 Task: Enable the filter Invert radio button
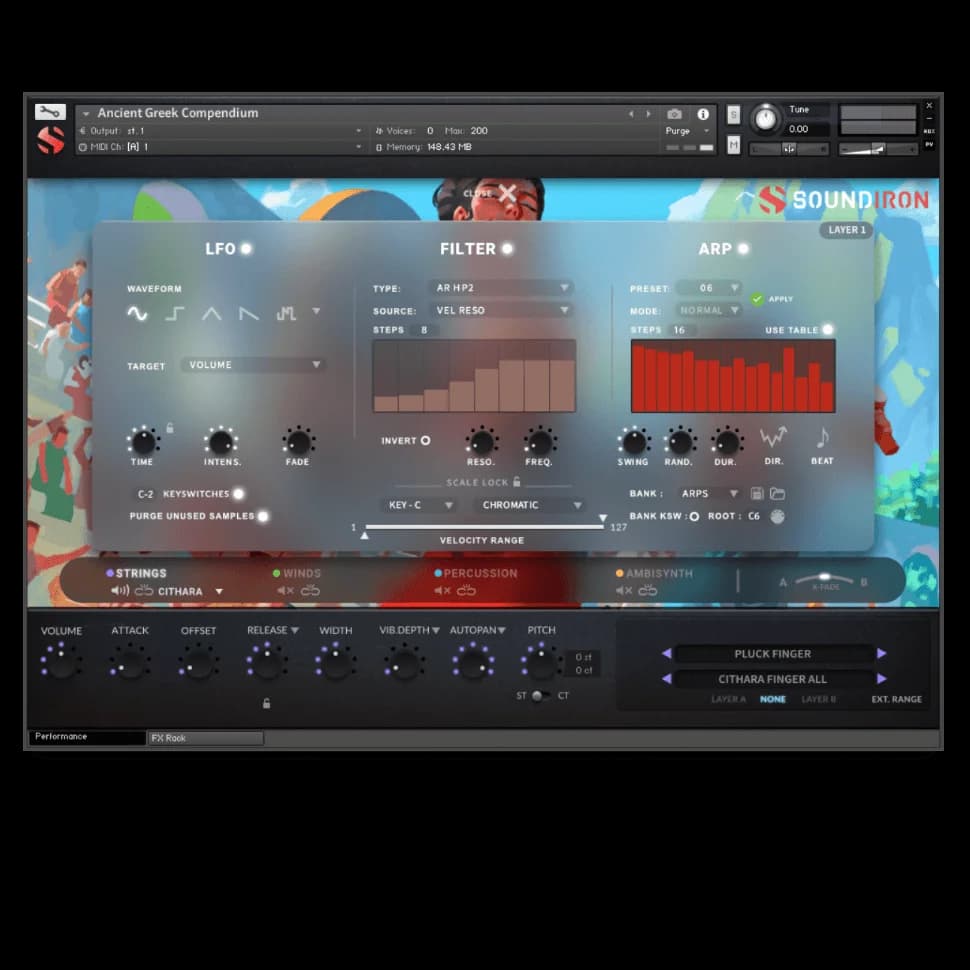click(x=425, y=440)
